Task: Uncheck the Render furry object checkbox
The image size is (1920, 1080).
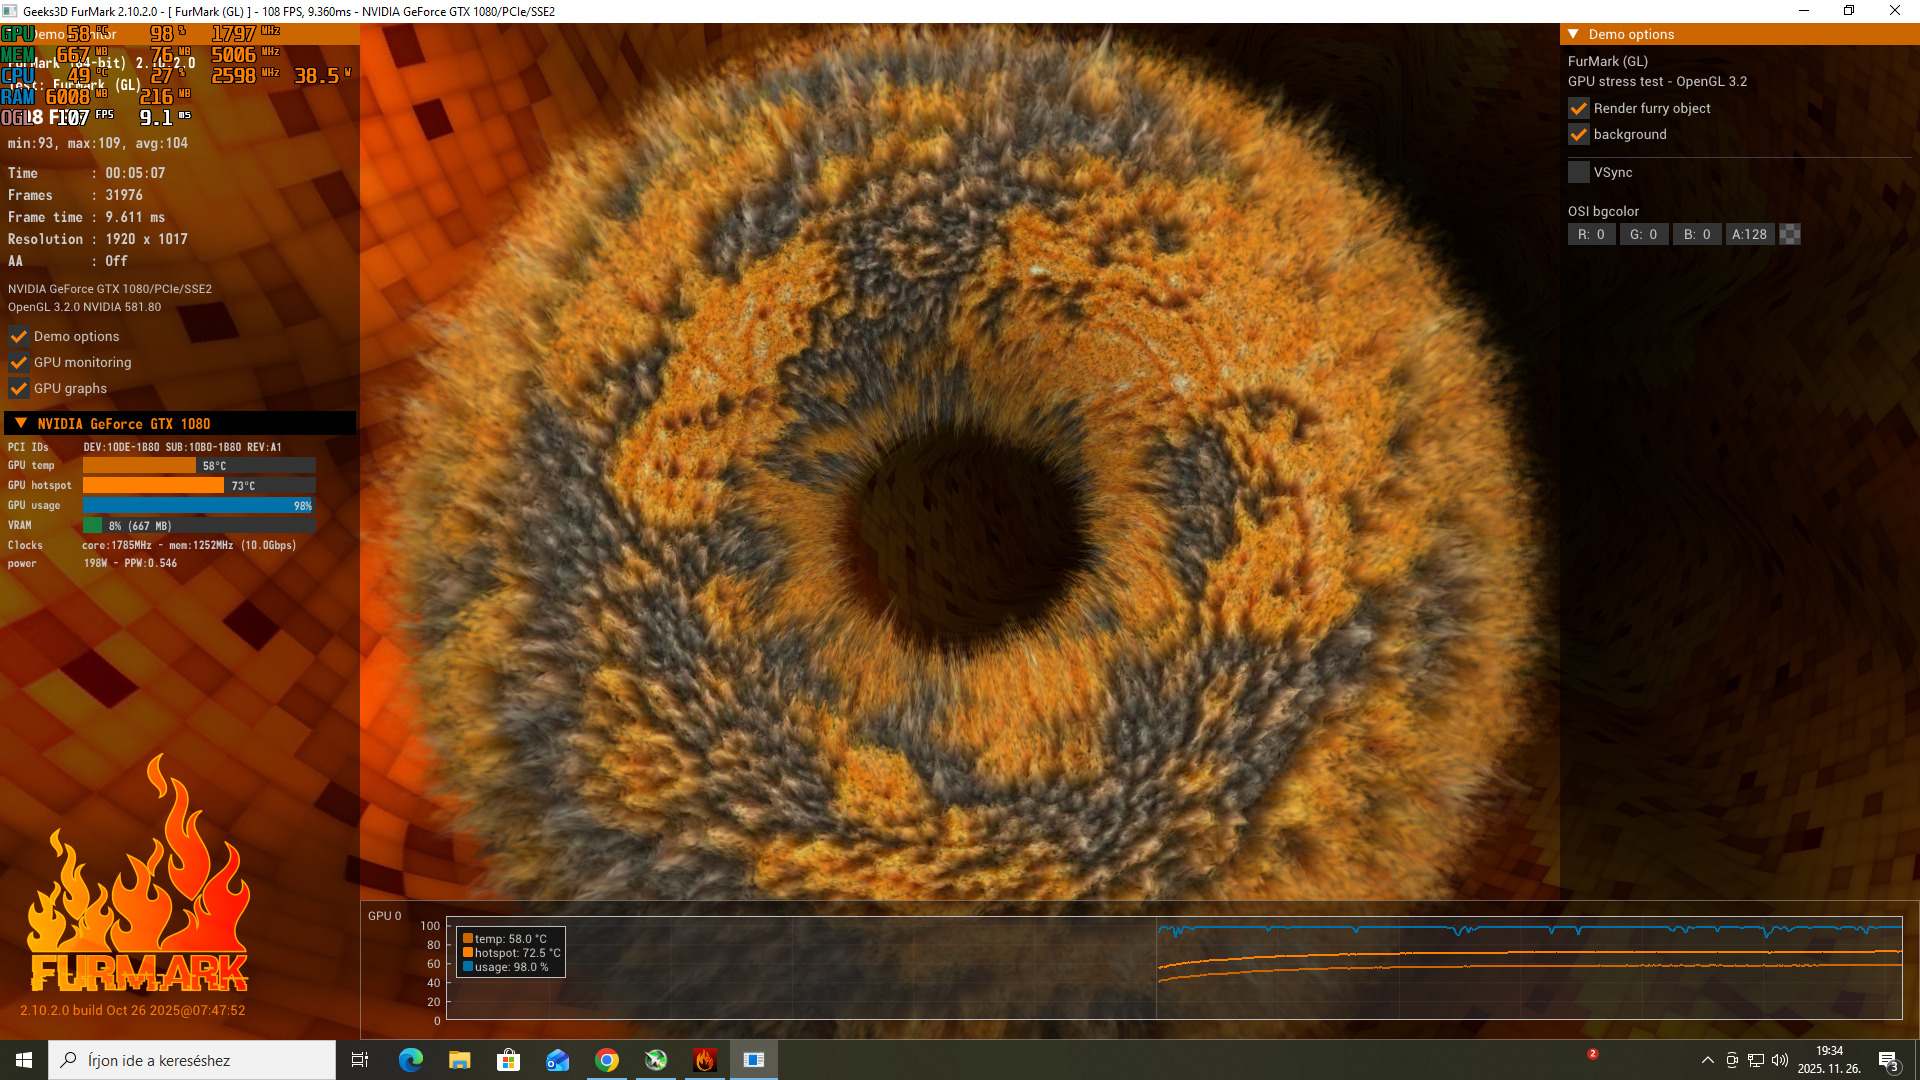Action: [1579, 108]
